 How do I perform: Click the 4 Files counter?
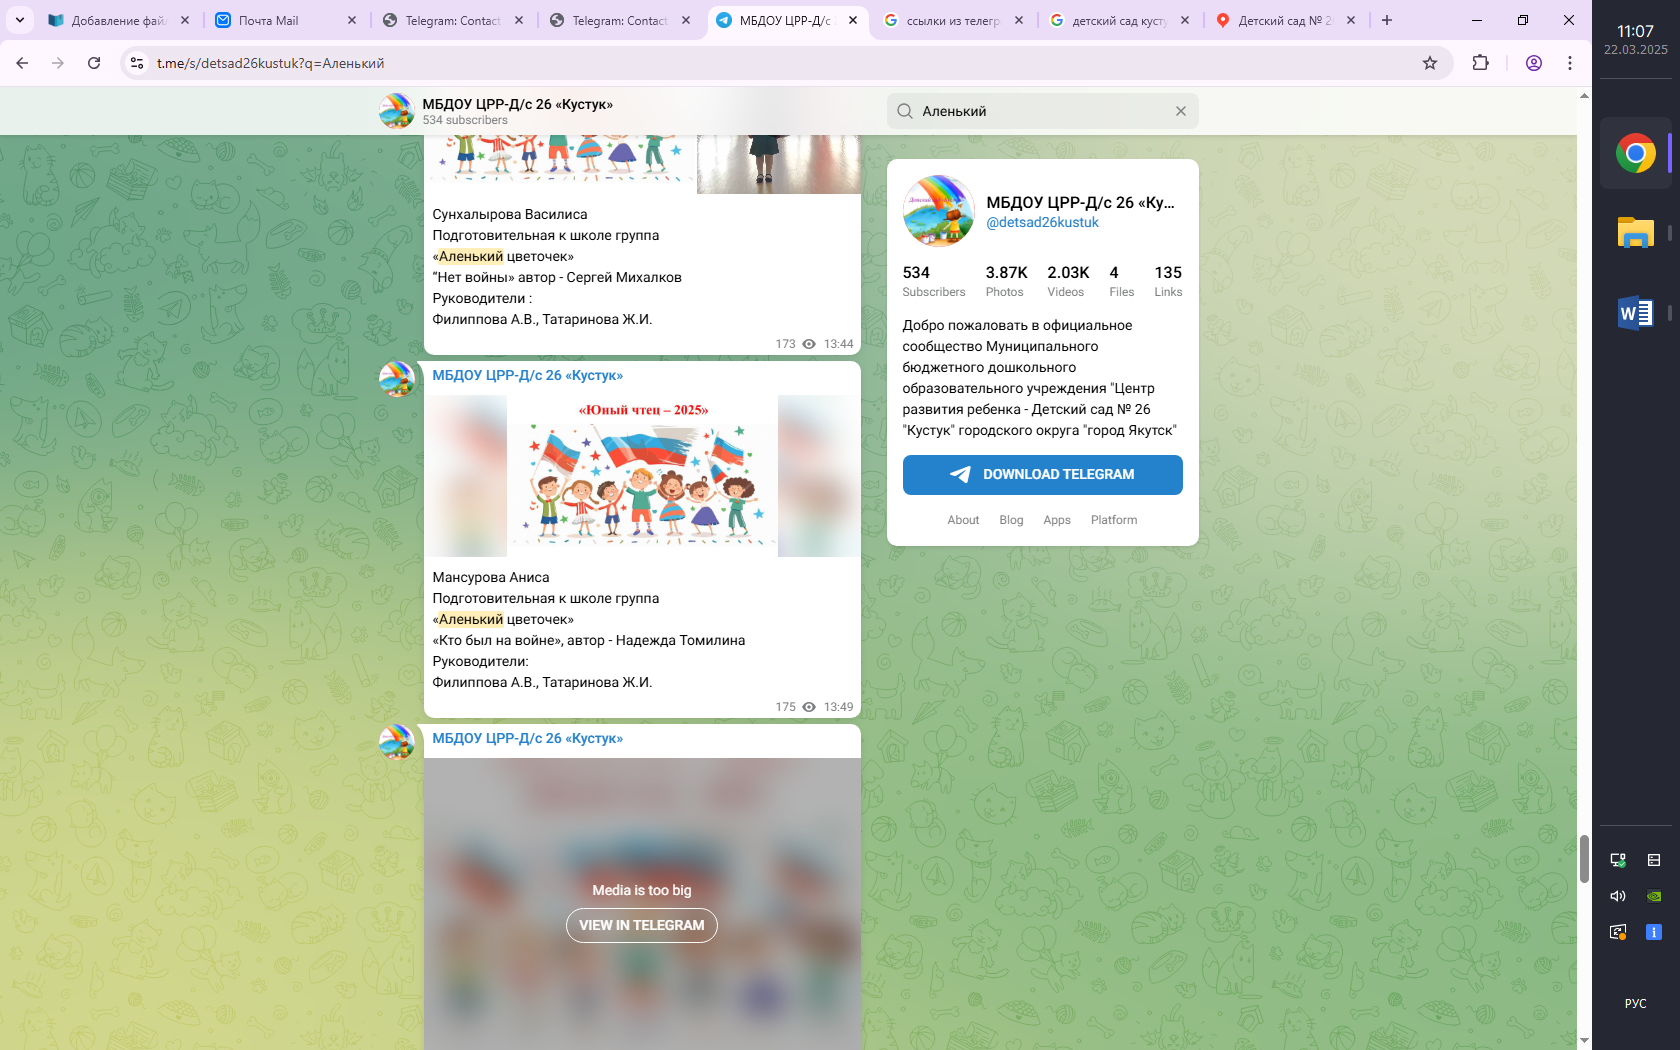(x=1121, y=281)
